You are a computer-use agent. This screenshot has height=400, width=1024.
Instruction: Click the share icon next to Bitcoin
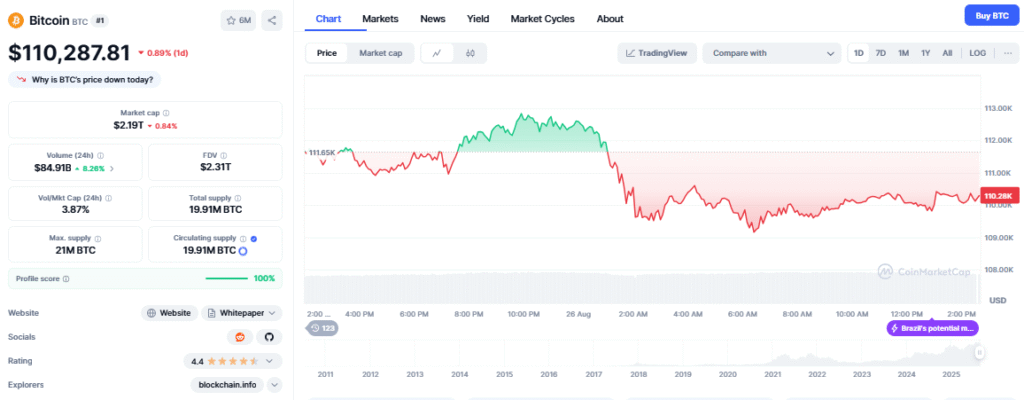pos(273,20)
